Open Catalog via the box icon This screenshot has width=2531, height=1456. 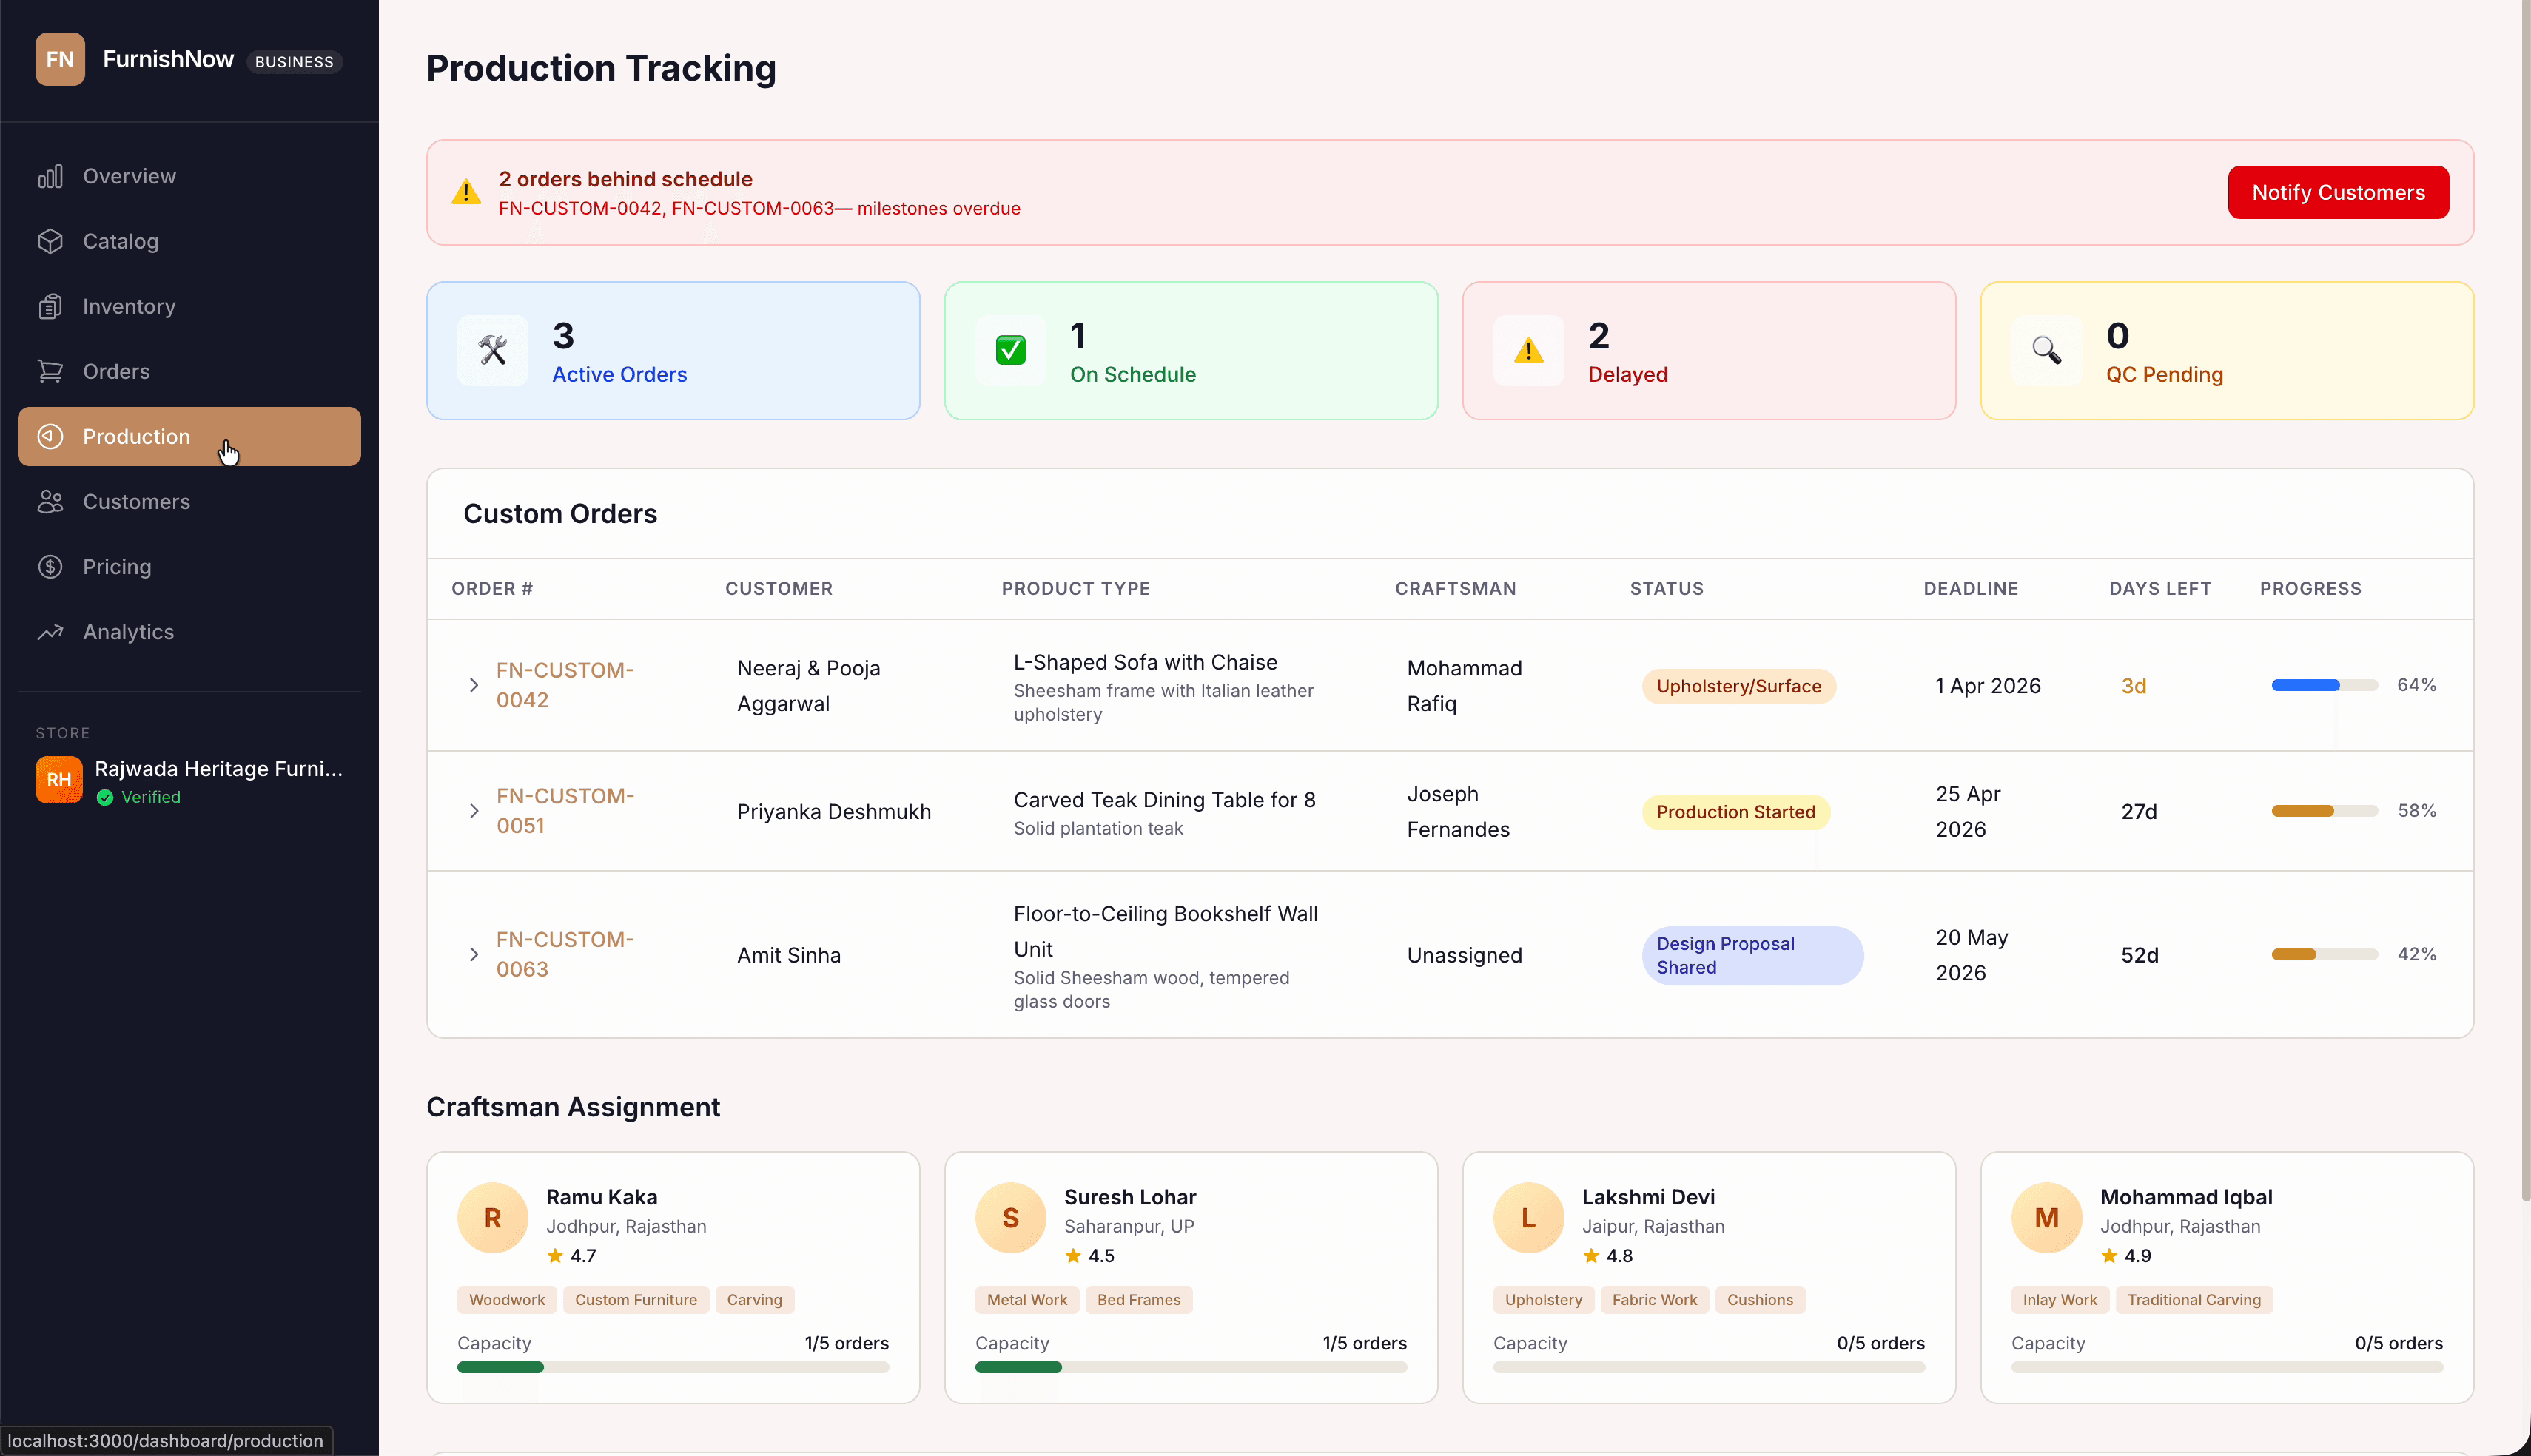tap(50, 241)
